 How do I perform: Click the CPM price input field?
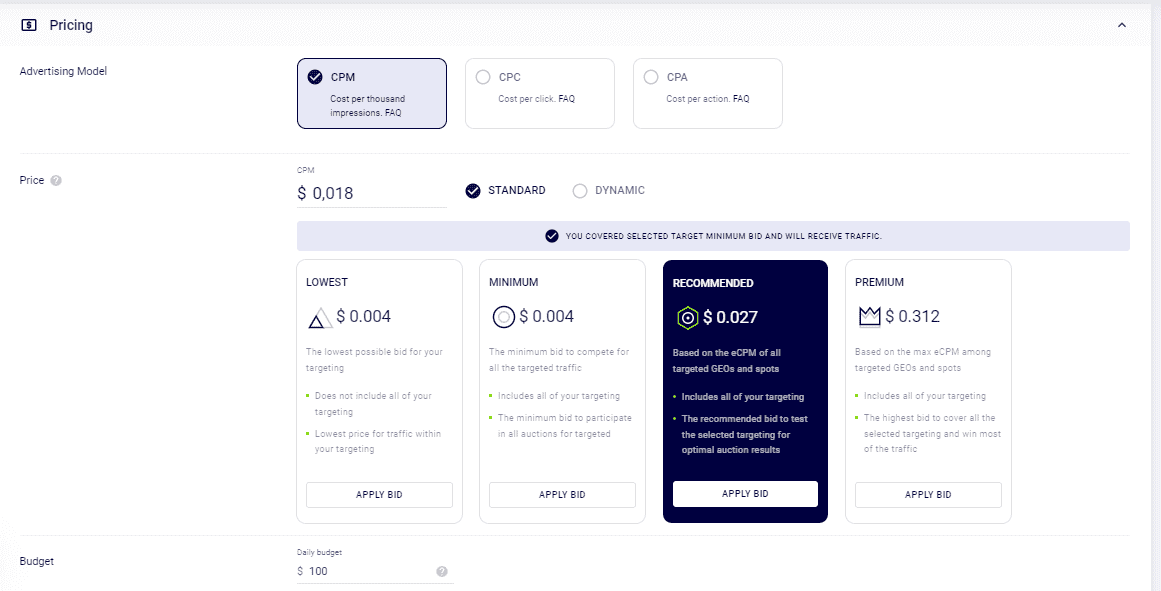coord(372,193)
